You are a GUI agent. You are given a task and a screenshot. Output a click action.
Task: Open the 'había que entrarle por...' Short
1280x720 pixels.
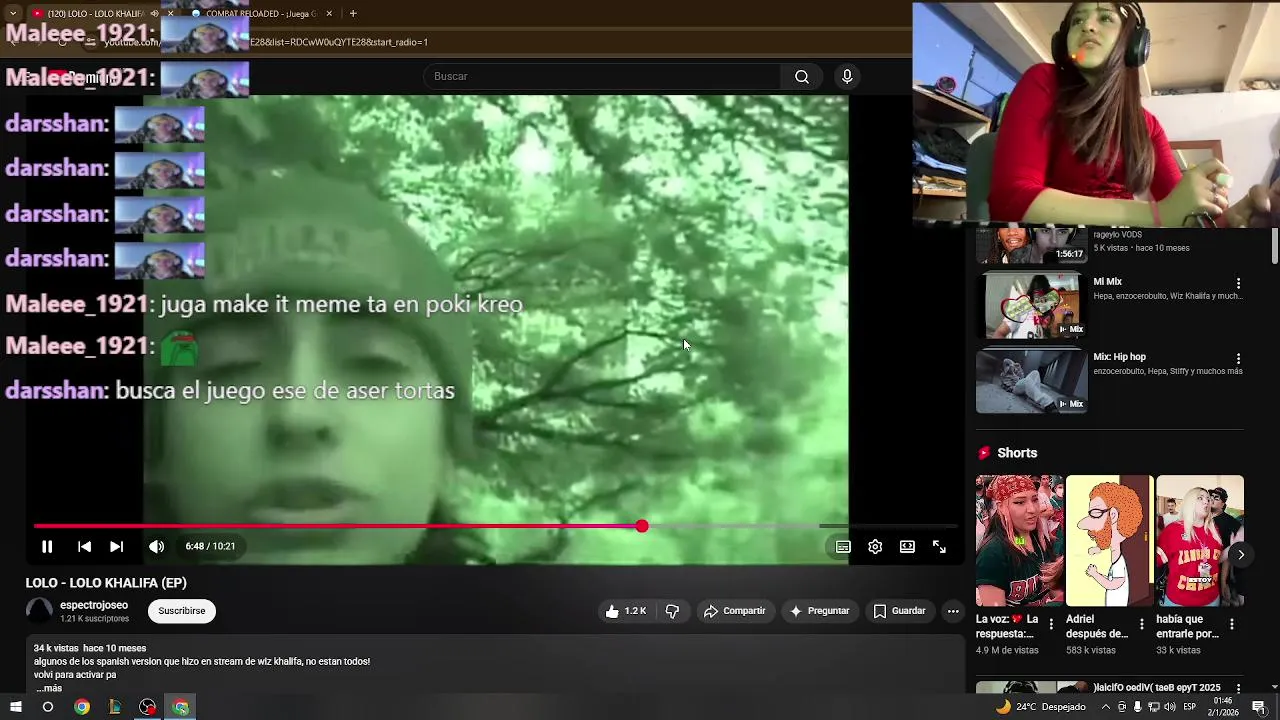coord(1200,541)
